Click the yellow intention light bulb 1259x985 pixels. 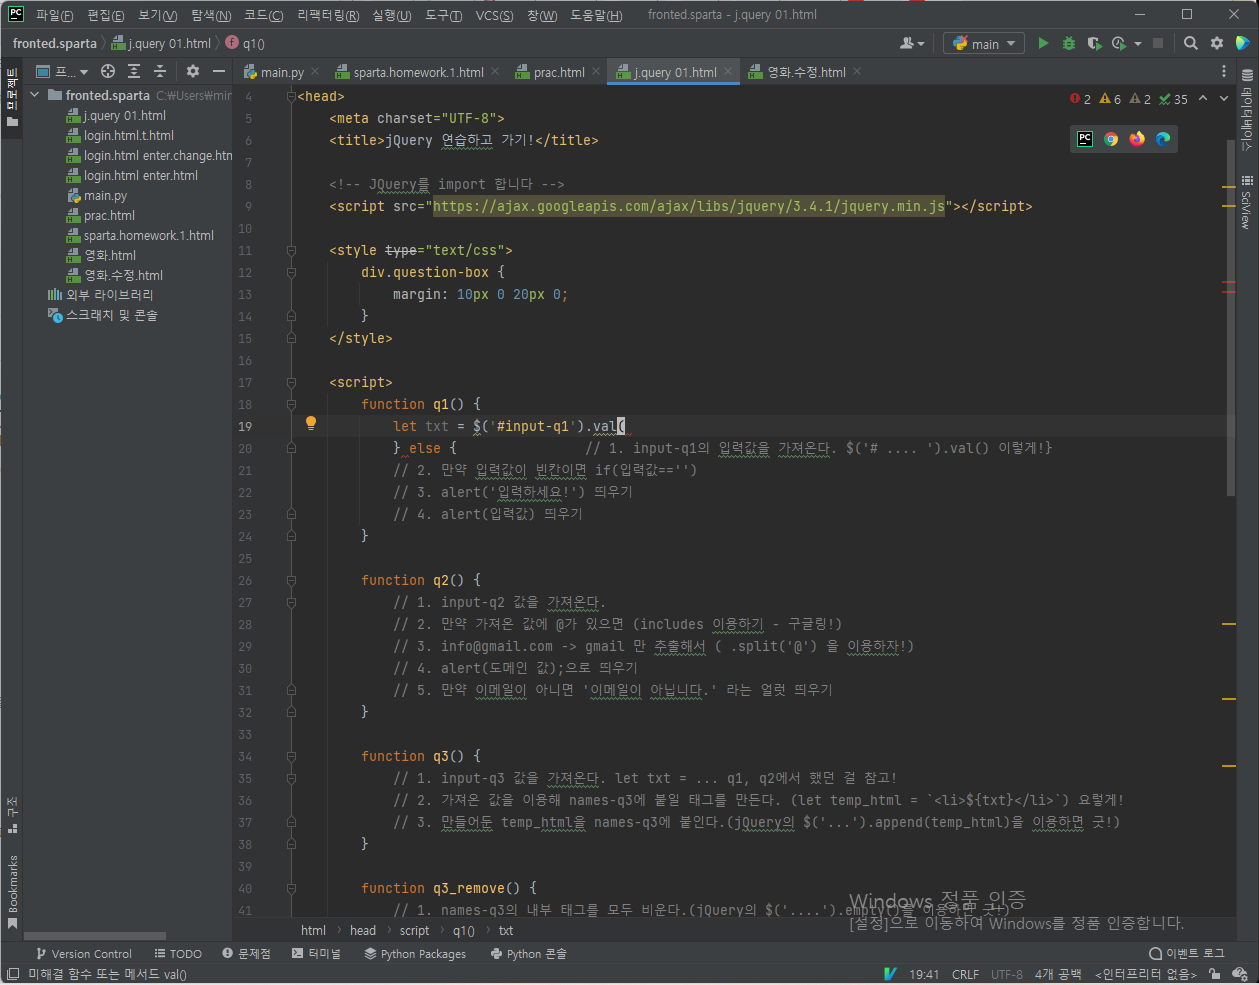click(311, 423)
